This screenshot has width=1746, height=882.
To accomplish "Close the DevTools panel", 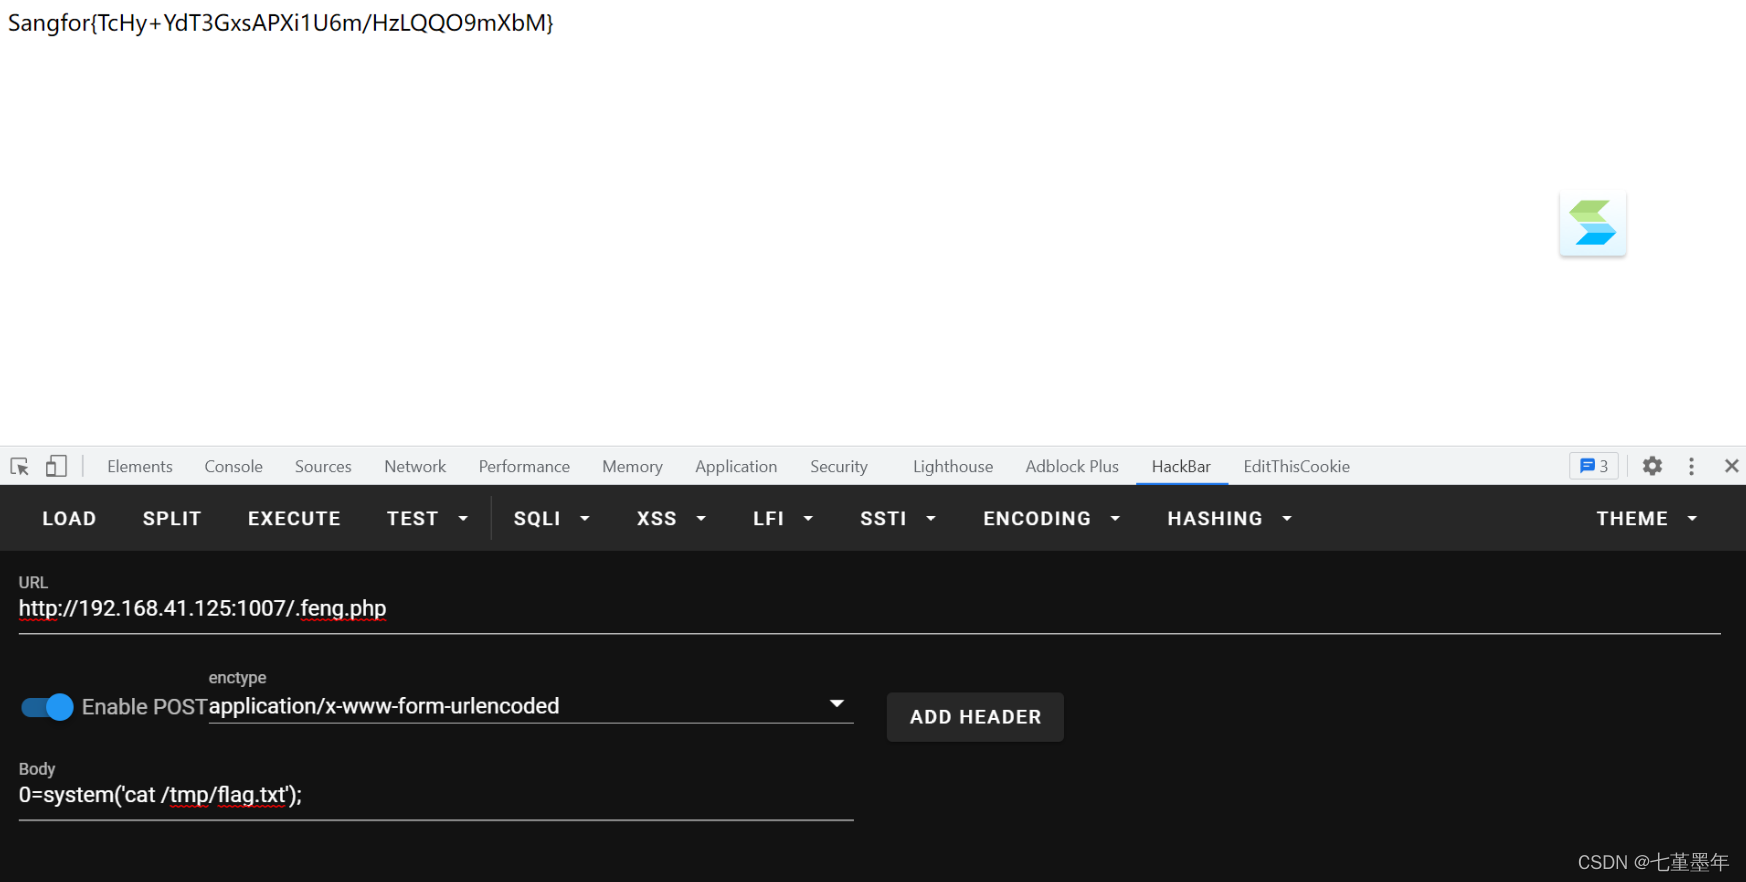I will (1732, 466).
